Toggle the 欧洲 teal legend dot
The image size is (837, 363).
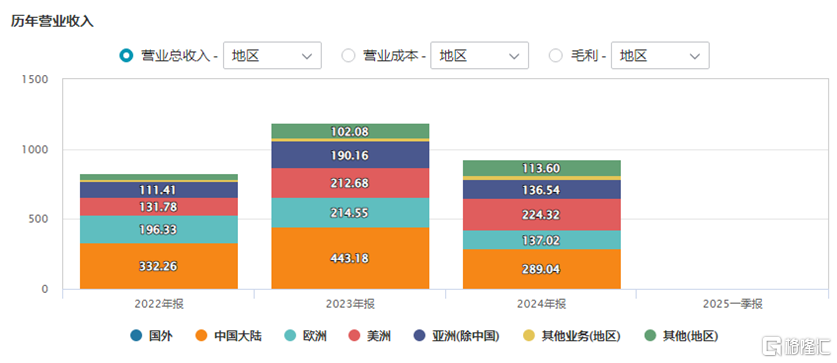[x=290, y=336]
